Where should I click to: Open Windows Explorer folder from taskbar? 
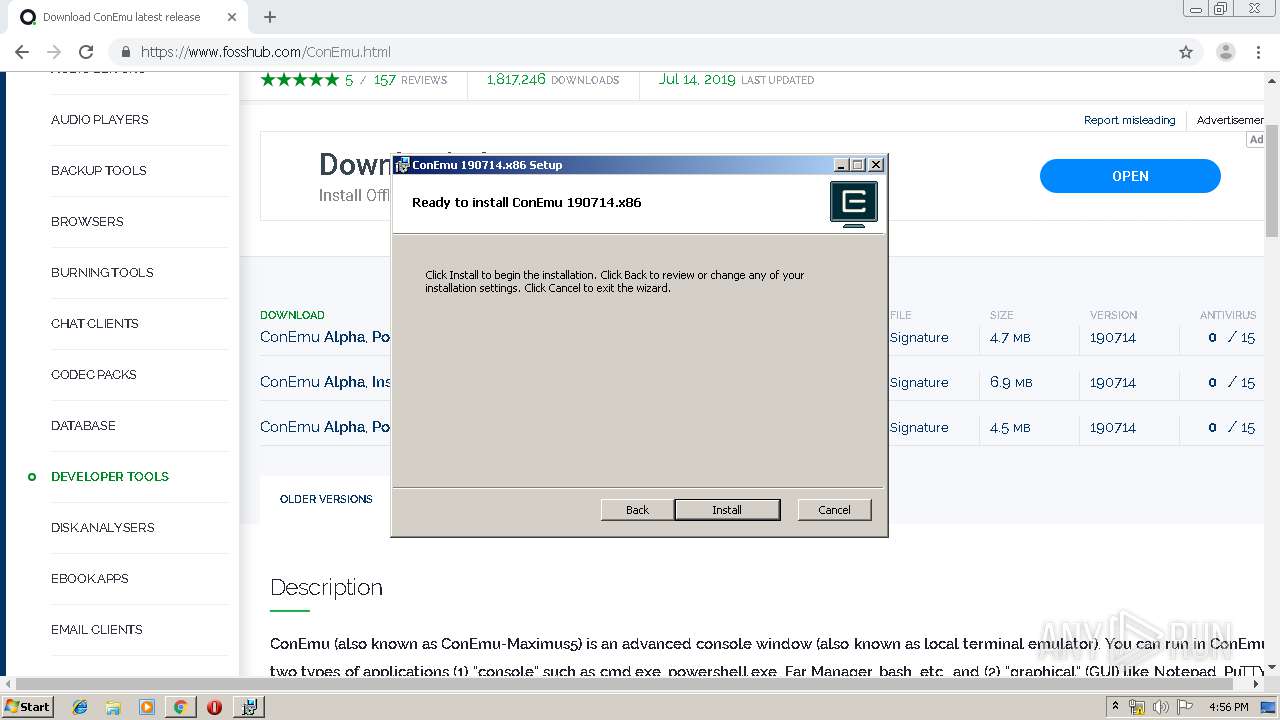(x=113, y=707)
